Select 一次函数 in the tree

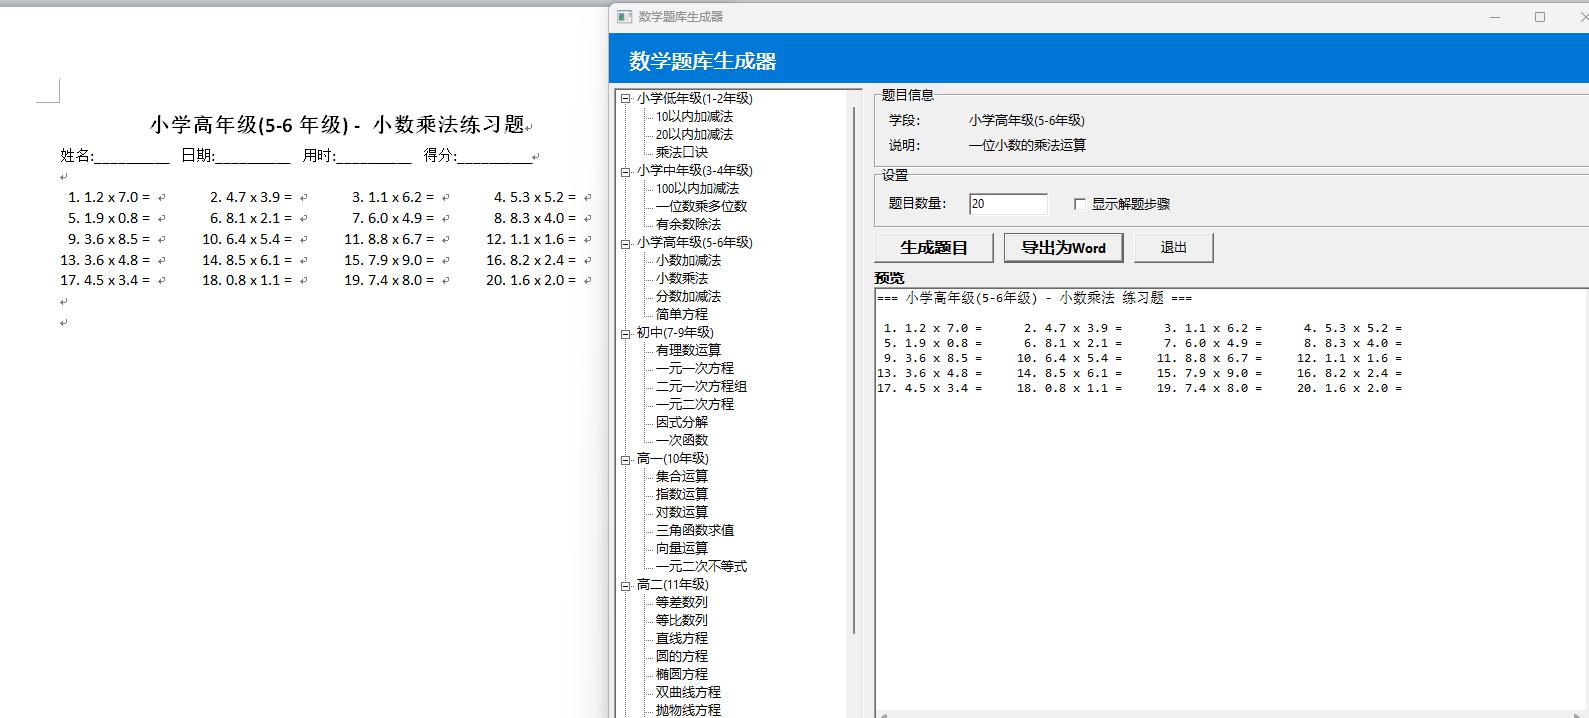pos(681,441)
